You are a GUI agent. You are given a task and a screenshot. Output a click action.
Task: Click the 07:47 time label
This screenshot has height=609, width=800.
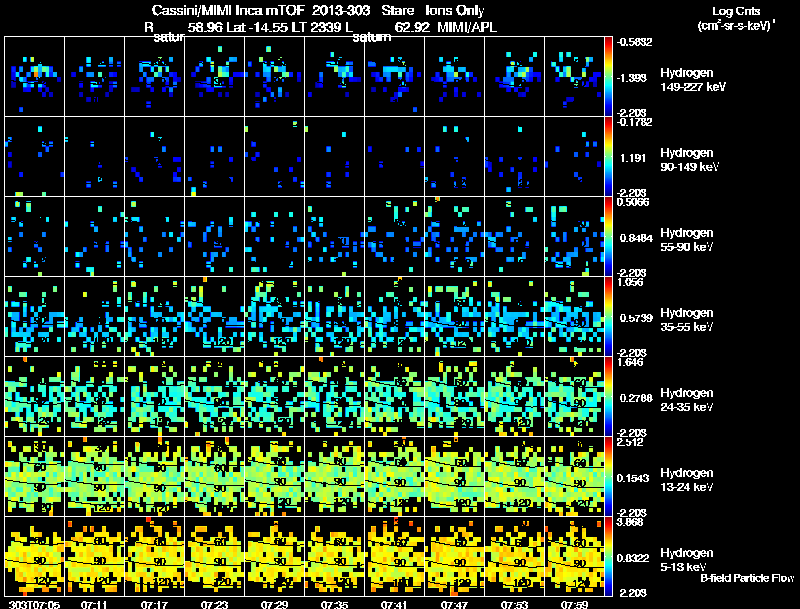tap(454, 605)
